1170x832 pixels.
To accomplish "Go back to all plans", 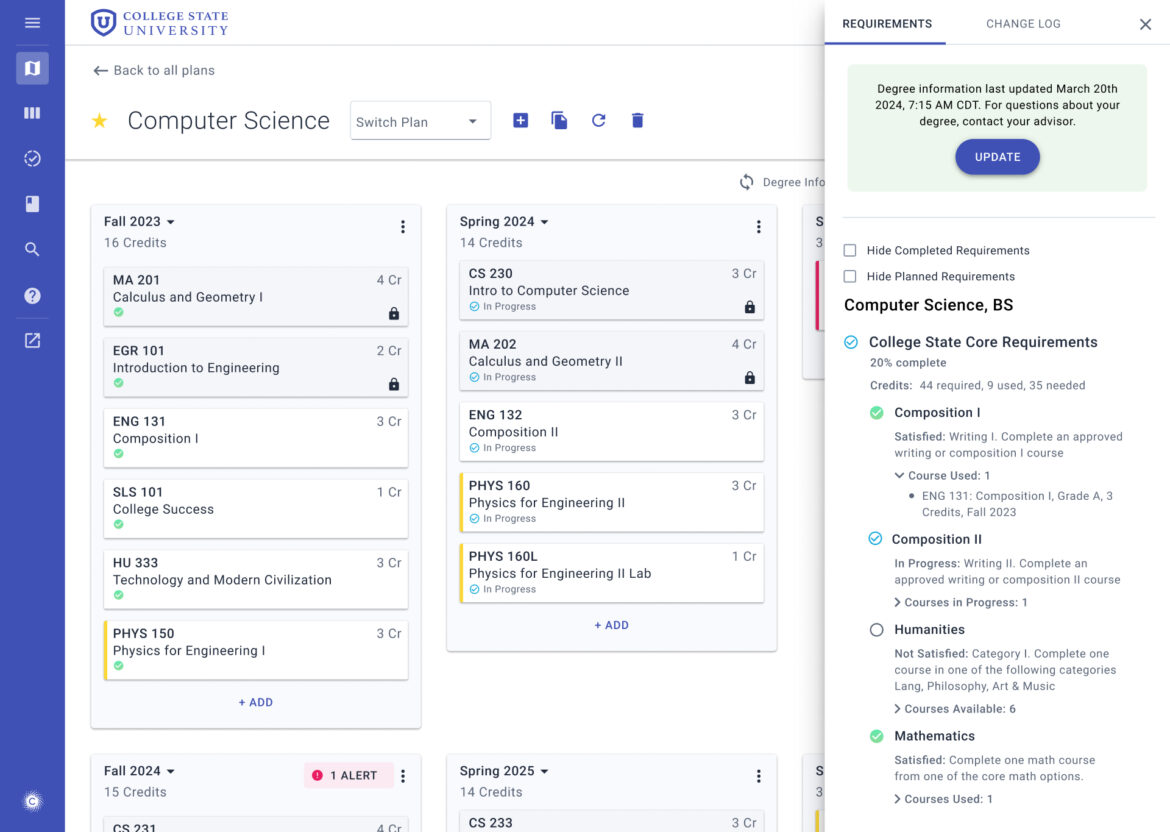I will [x=154, y=70].
